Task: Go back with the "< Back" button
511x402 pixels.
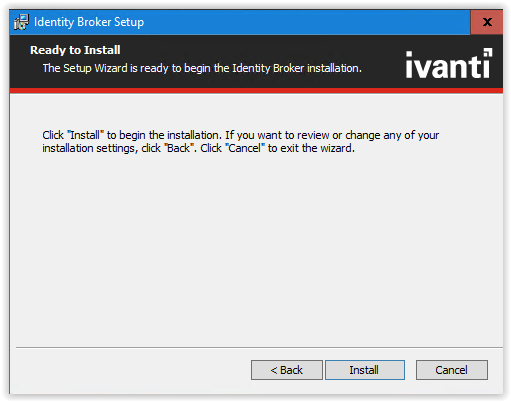Action: 287,370
